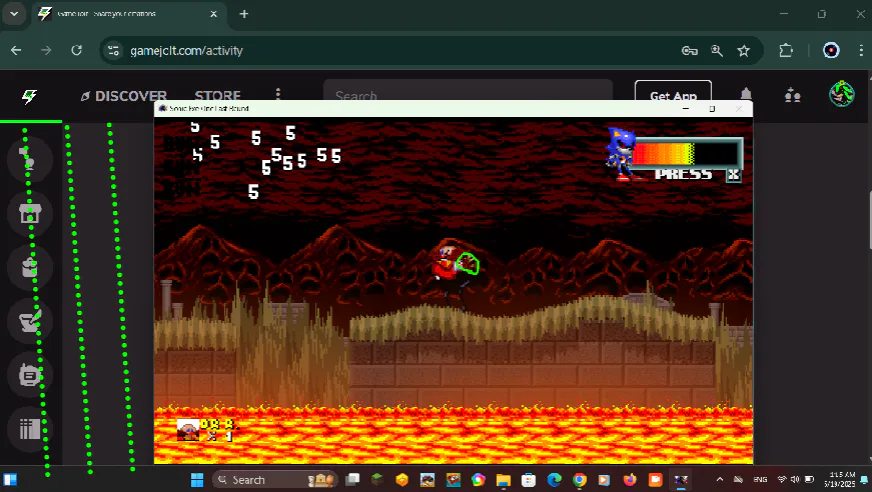Viewport: 872px width, 492px height.
Task: Click the browser back arrow
Action: [16, 51]
